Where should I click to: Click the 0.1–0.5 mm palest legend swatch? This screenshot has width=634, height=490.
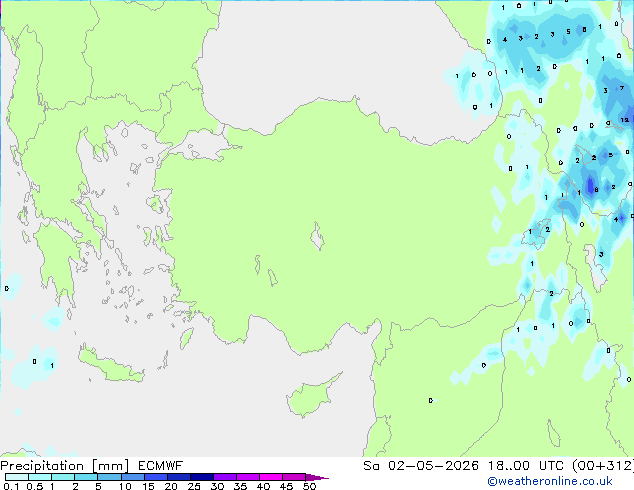17,477
